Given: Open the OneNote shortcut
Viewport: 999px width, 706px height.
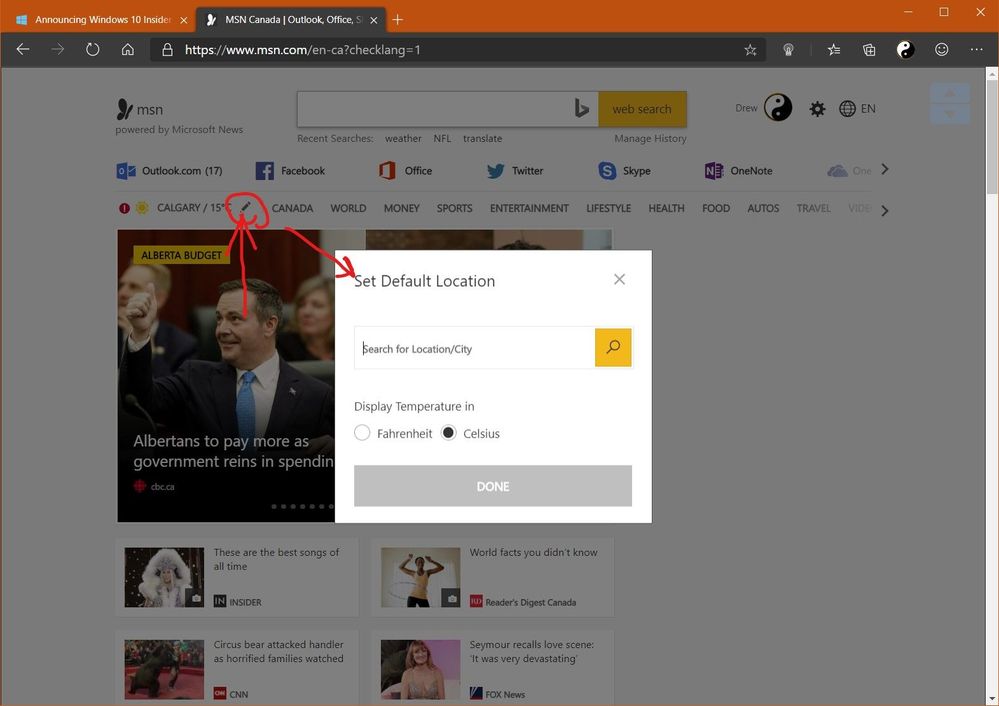Looking at the screenshot, I should (x=738, y=171).
